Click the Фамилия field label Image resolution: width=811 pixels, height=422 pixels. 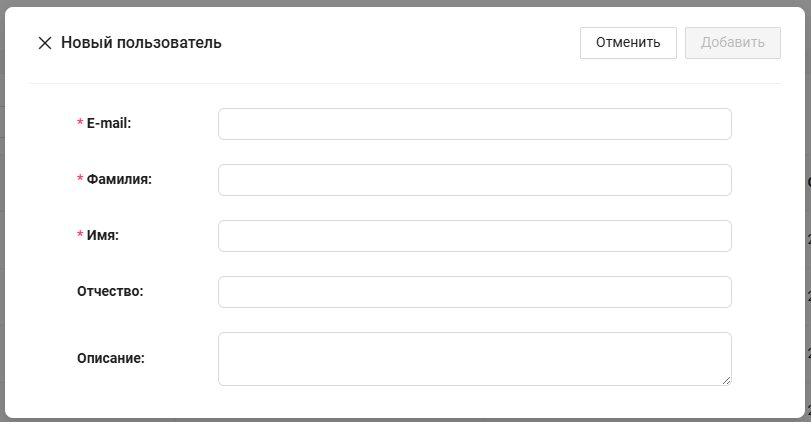tap(119, 179)
